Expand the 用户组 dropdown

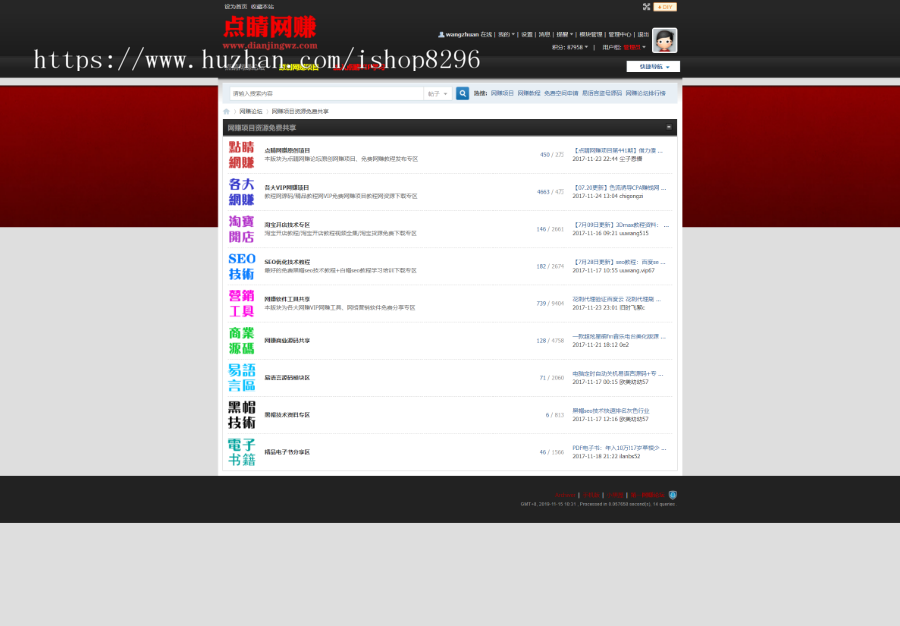tap(624, 47)
